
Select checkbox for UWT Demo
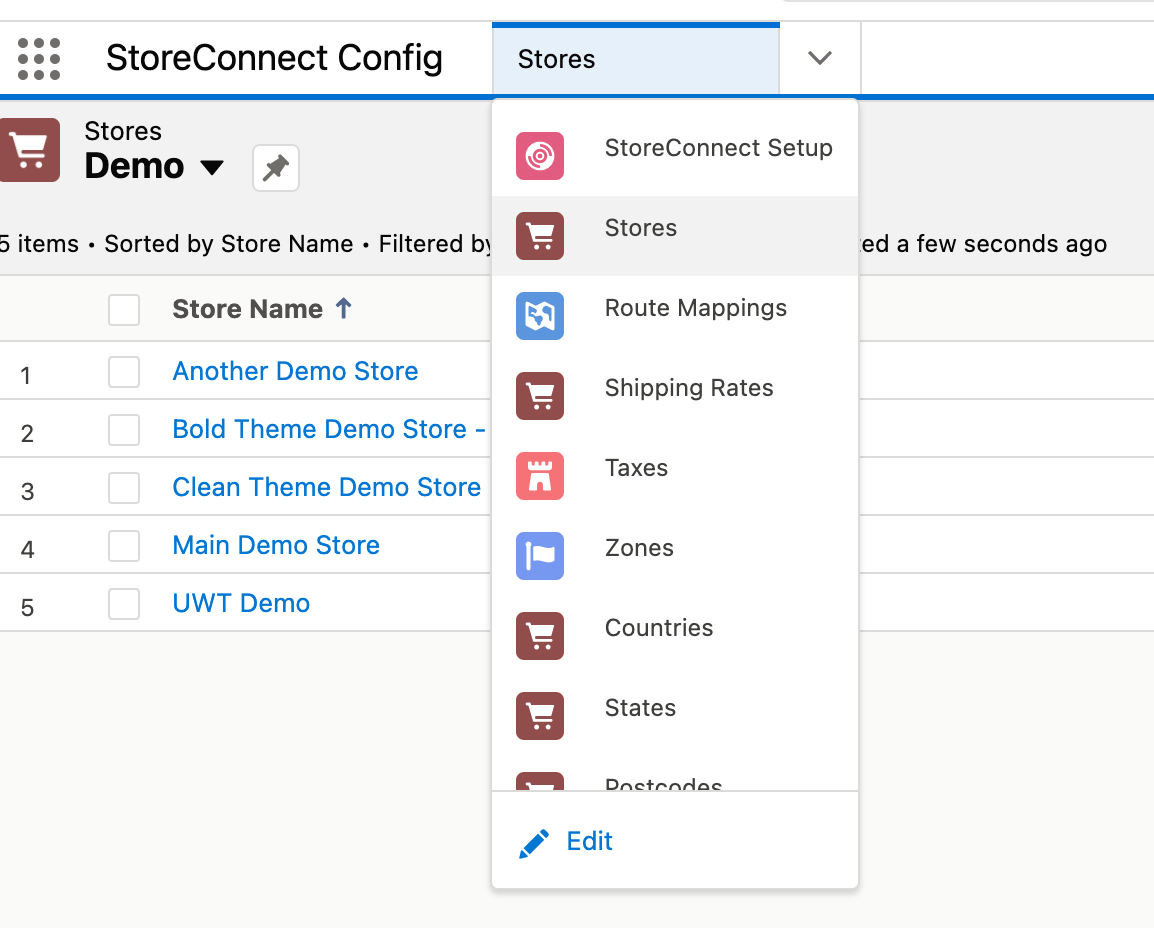[x=124, y=604]
